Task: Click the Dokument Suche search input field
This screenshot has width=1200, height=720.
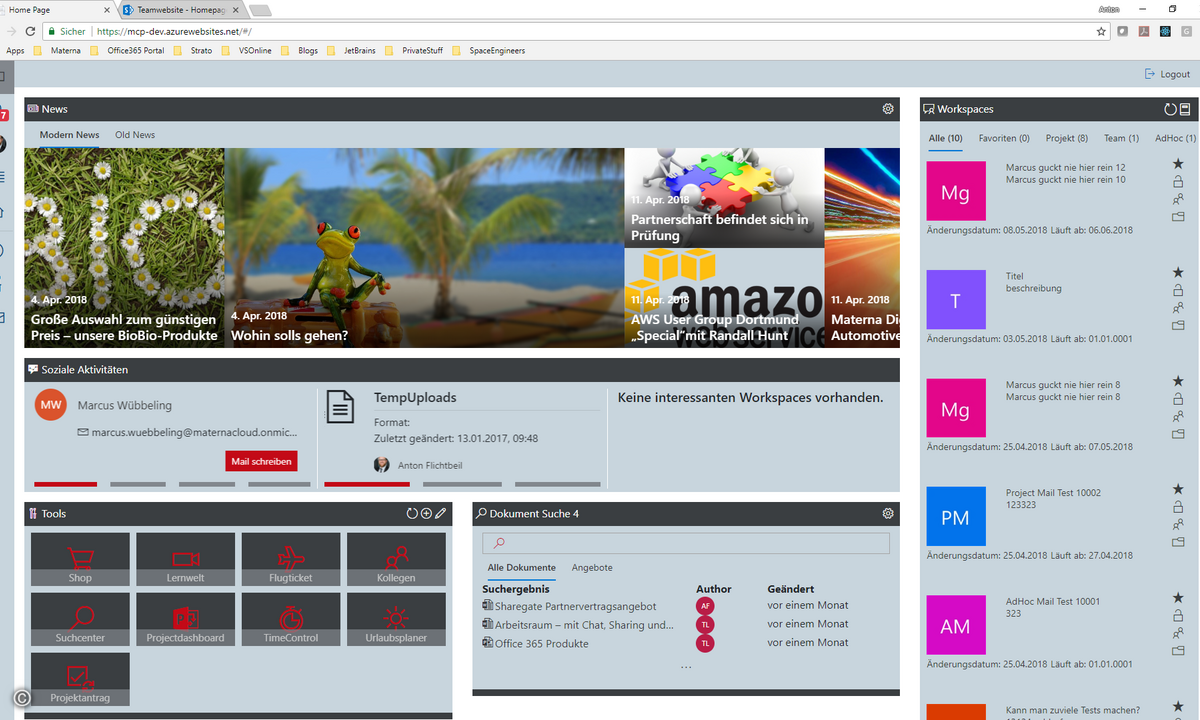Action: [x=686, y=543]
